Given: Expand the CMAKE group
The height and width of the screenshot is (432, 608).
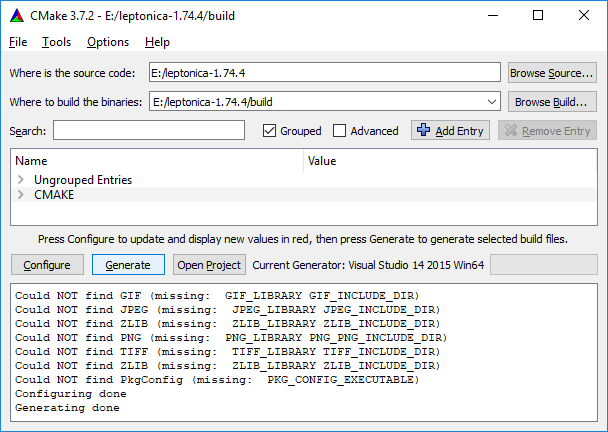Looking at the screenshot, I should 21,194.
